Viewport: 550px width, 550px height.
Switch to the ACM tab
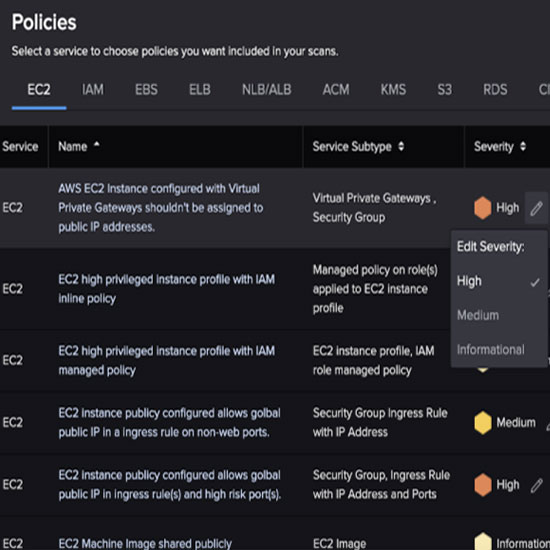click(336, 90)
